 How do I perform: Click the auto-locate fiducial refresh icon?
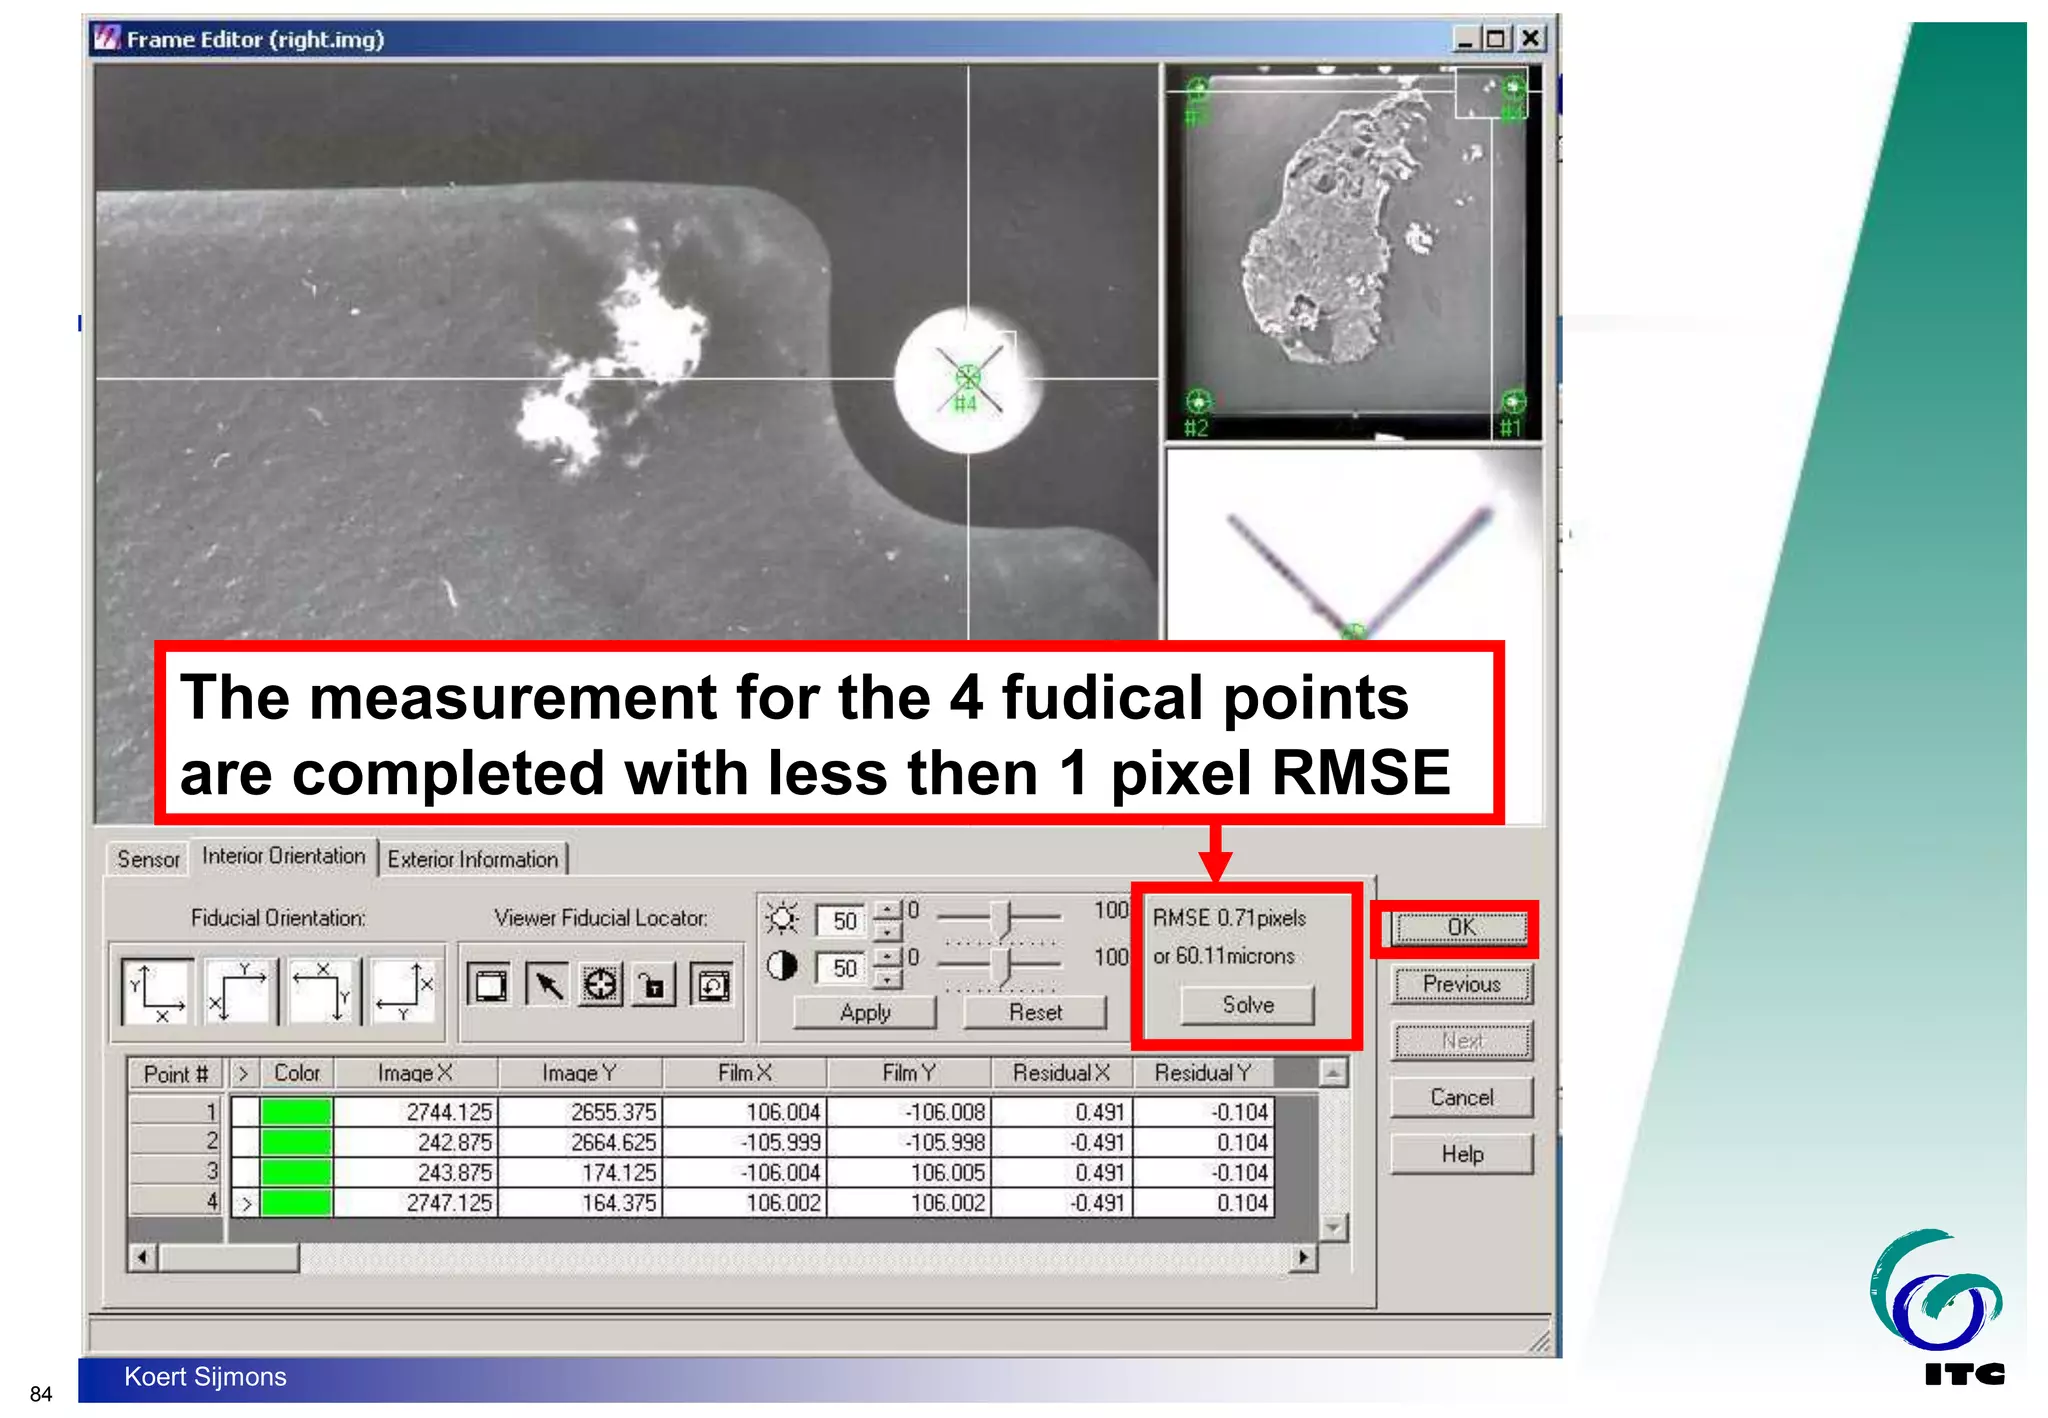click(712, 985)
